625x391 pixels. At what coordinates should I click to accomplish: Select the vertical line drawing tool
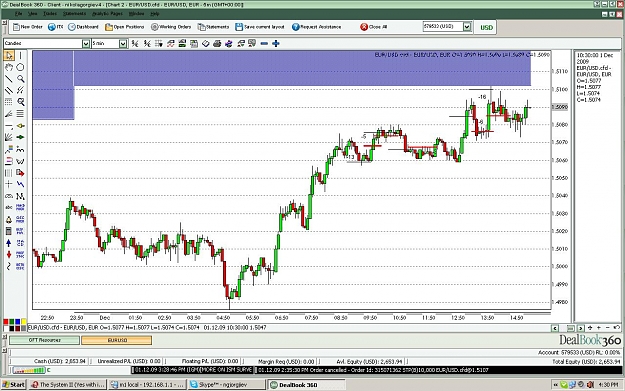click(x=20, y=55)
